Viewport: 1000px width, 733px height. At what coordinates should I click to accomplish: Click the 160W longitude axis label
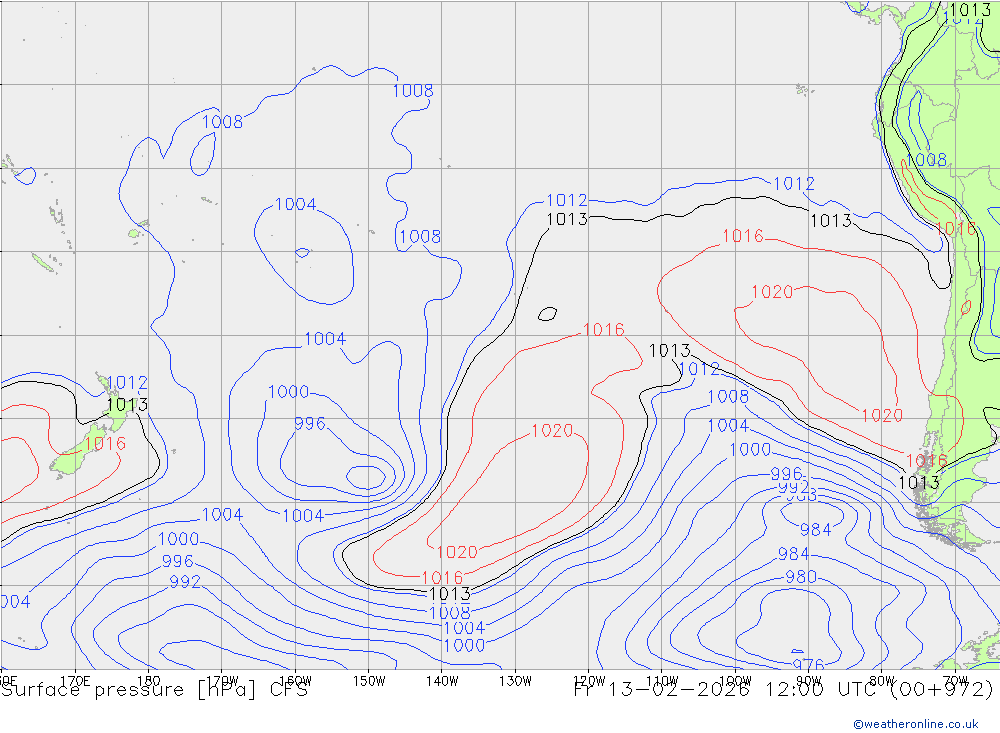[295, 681]
